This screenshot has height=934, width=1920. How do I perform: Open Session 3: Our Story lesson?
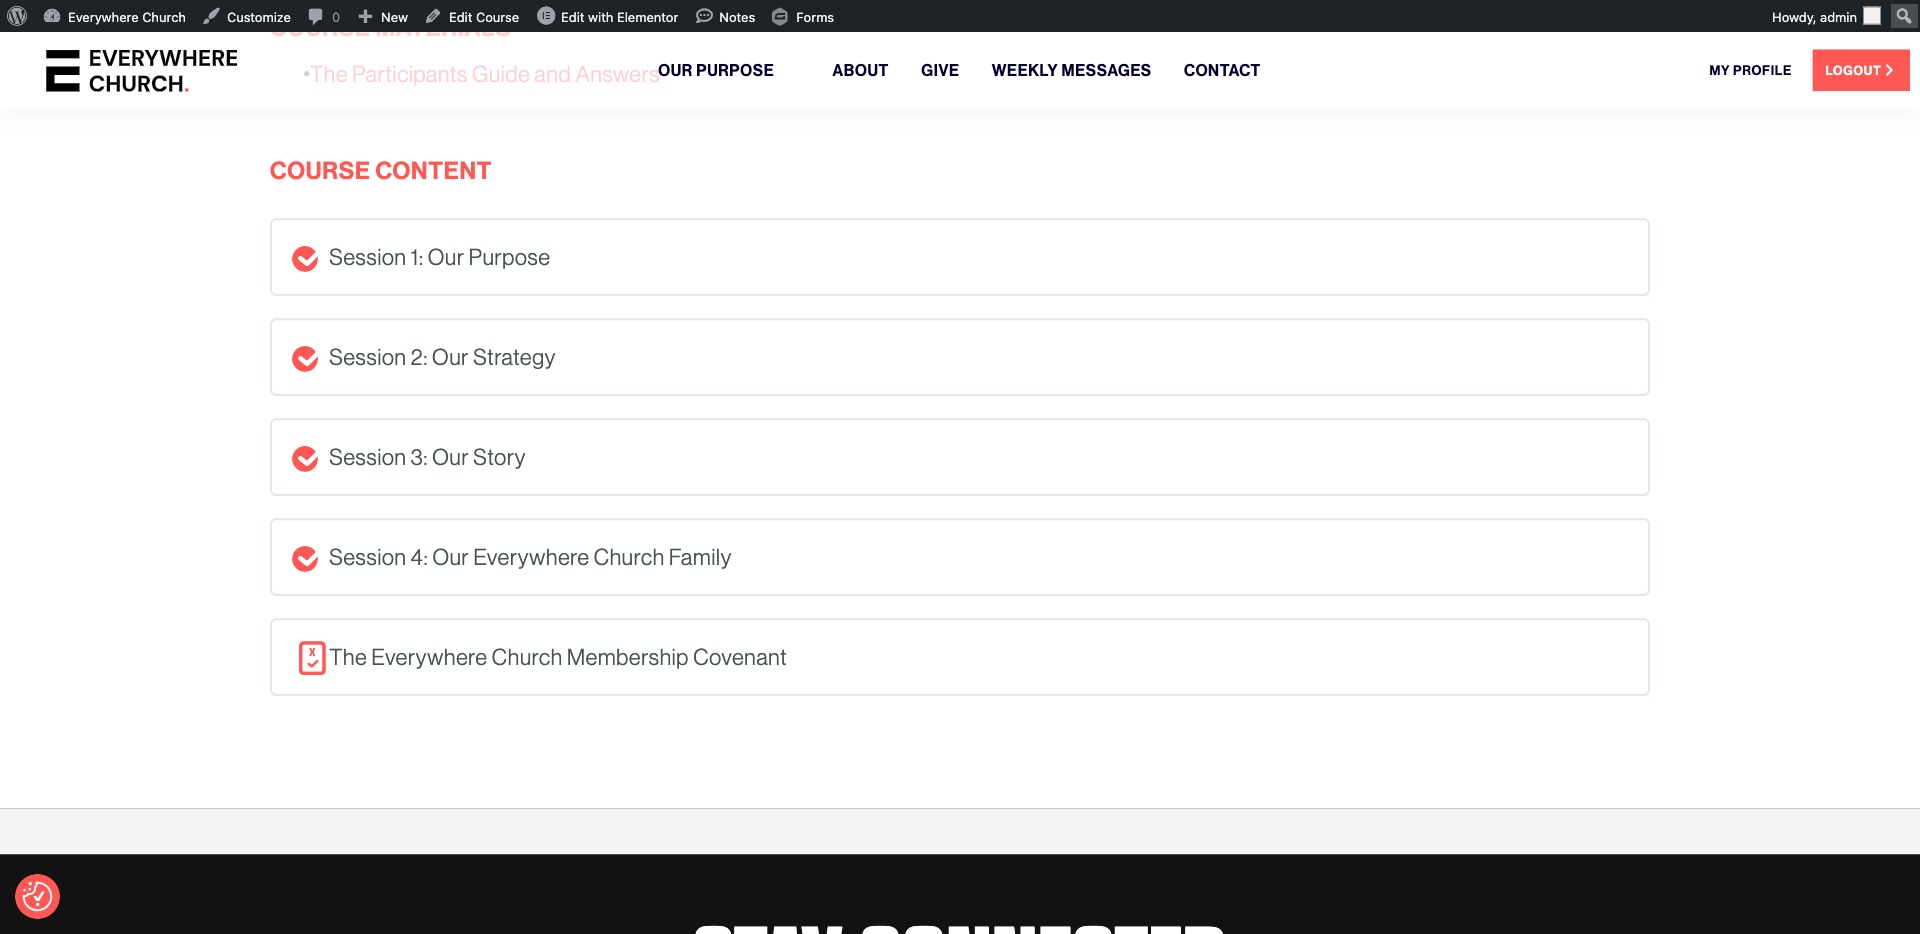pyautogui.click(x=959, y=457)
